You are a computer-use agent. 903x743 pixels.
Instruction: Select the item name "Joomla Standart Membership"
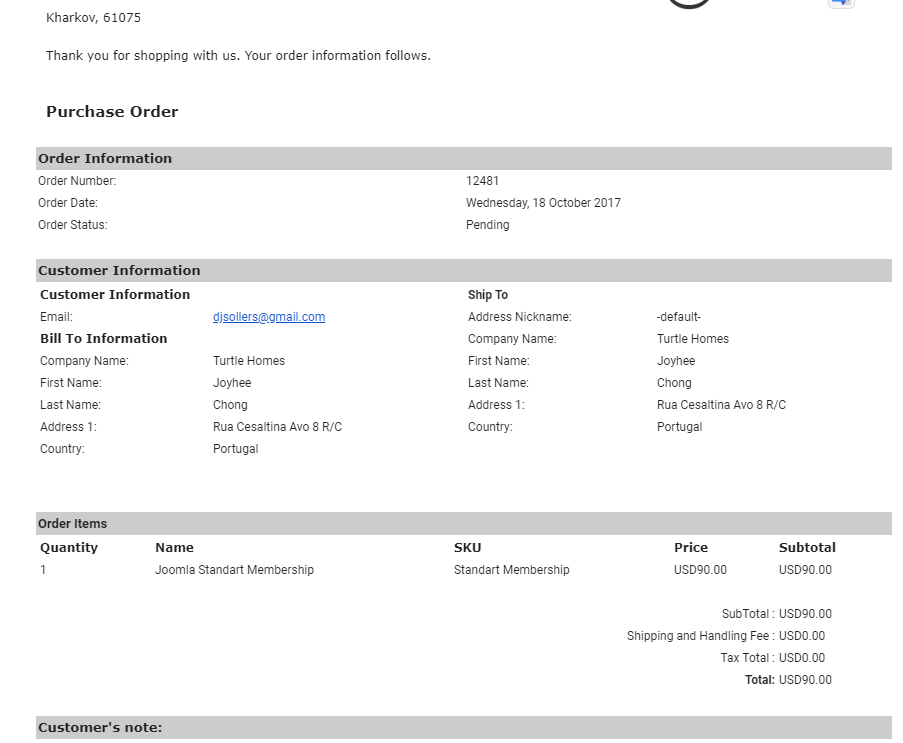coord(234,570)
